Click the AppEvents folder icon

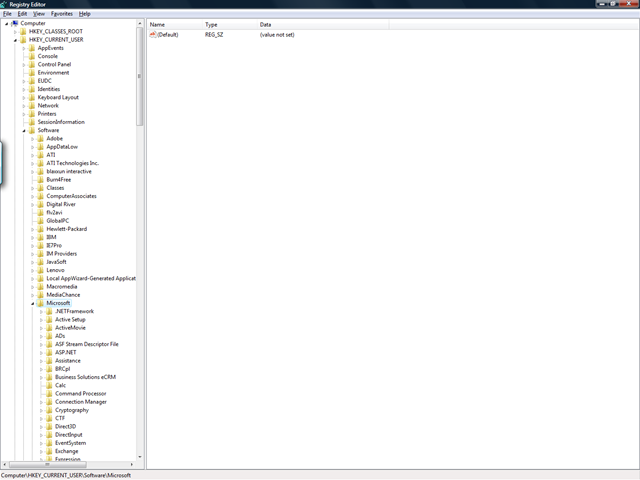(x=32, y=48)
